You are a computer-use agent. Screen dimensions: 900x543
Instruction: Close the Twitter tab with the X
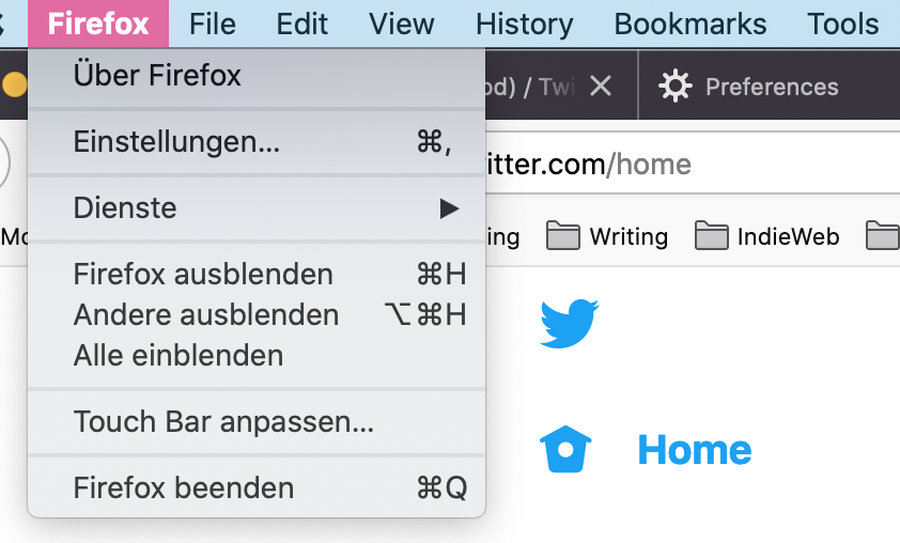tap(600, 87)
